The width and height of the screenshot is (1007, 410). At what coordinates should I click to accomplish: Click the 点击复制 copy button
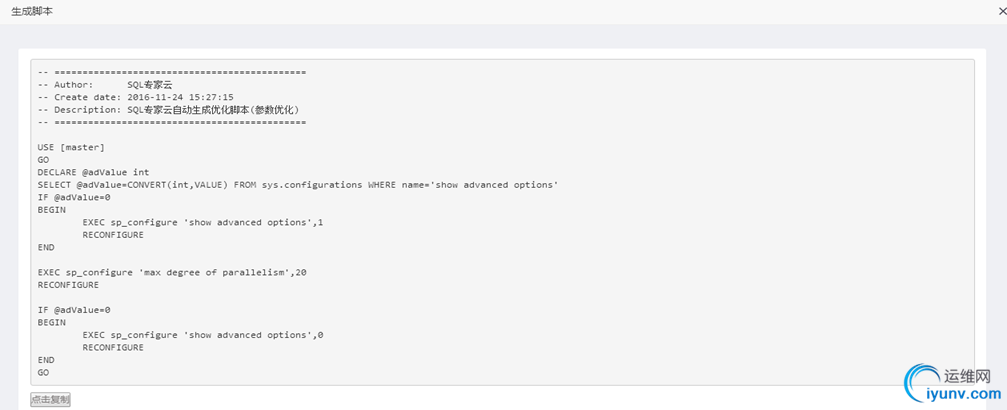click(x=50, y=400)
